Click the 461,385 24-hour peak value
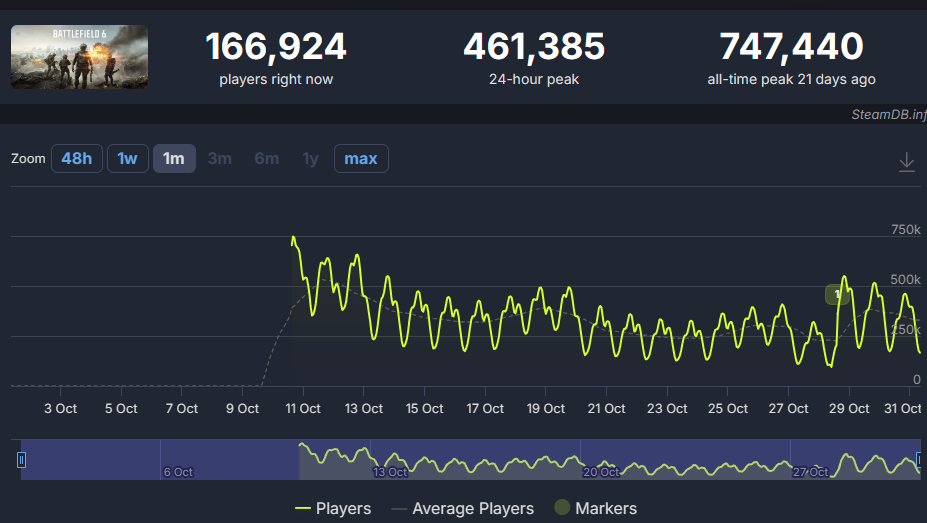927x523 pixels. coord(534,47)
